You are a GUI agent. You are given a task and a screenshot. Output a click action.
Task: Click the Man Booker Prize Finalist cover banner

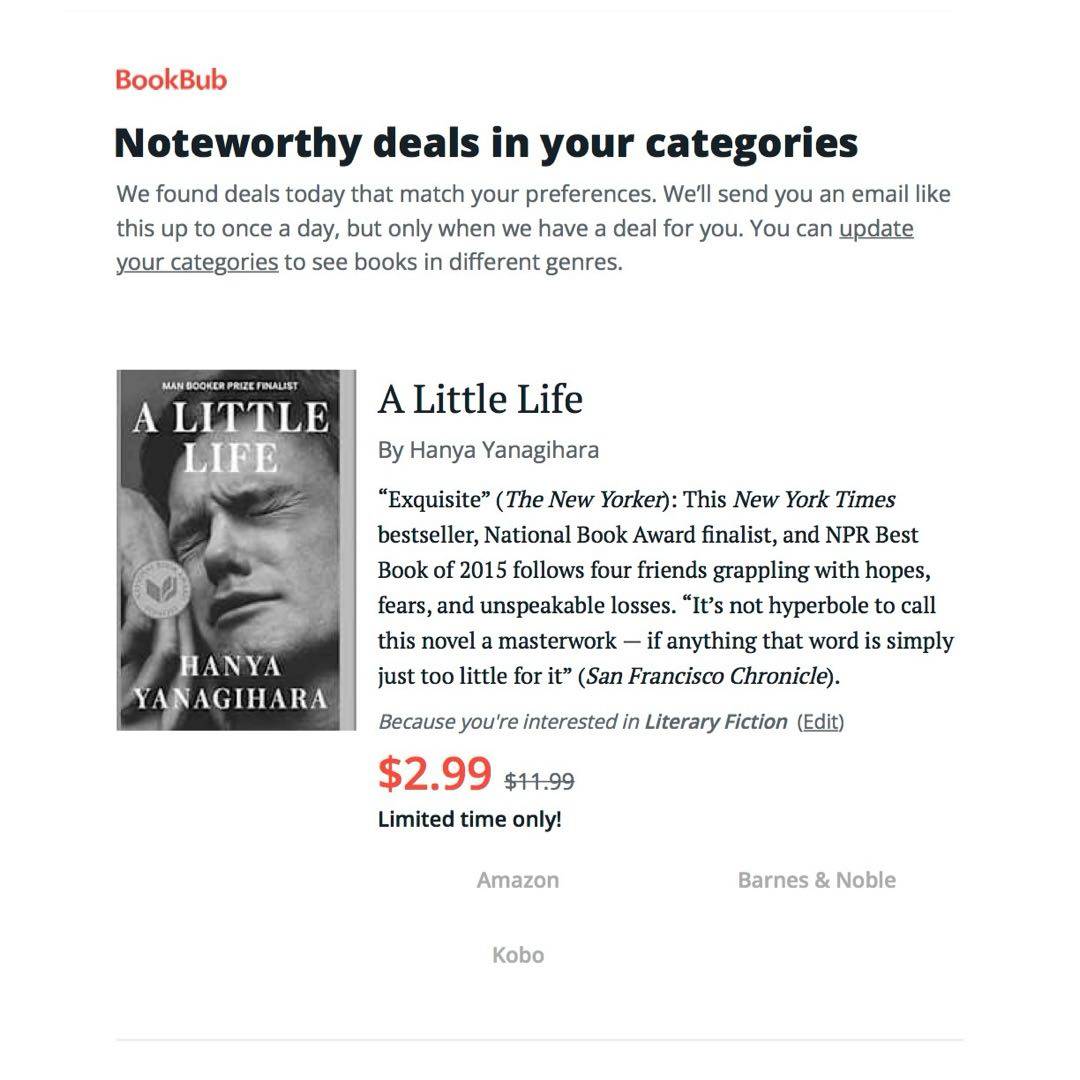tap(229, 385)
